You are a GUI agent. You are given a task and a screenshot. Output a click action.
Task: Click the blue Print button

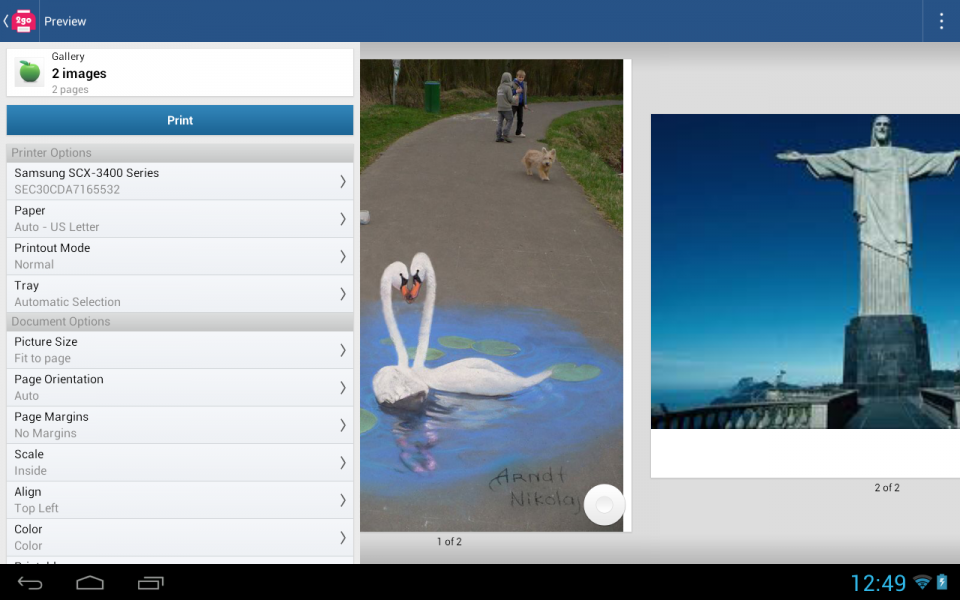[180, 120]
